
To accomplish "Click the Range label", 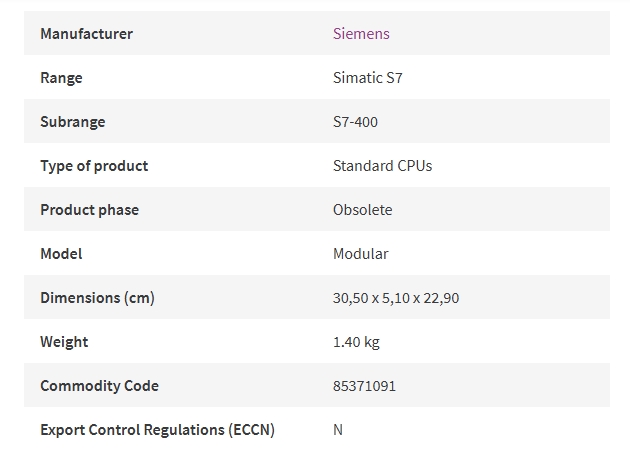I will pos(61,78).
